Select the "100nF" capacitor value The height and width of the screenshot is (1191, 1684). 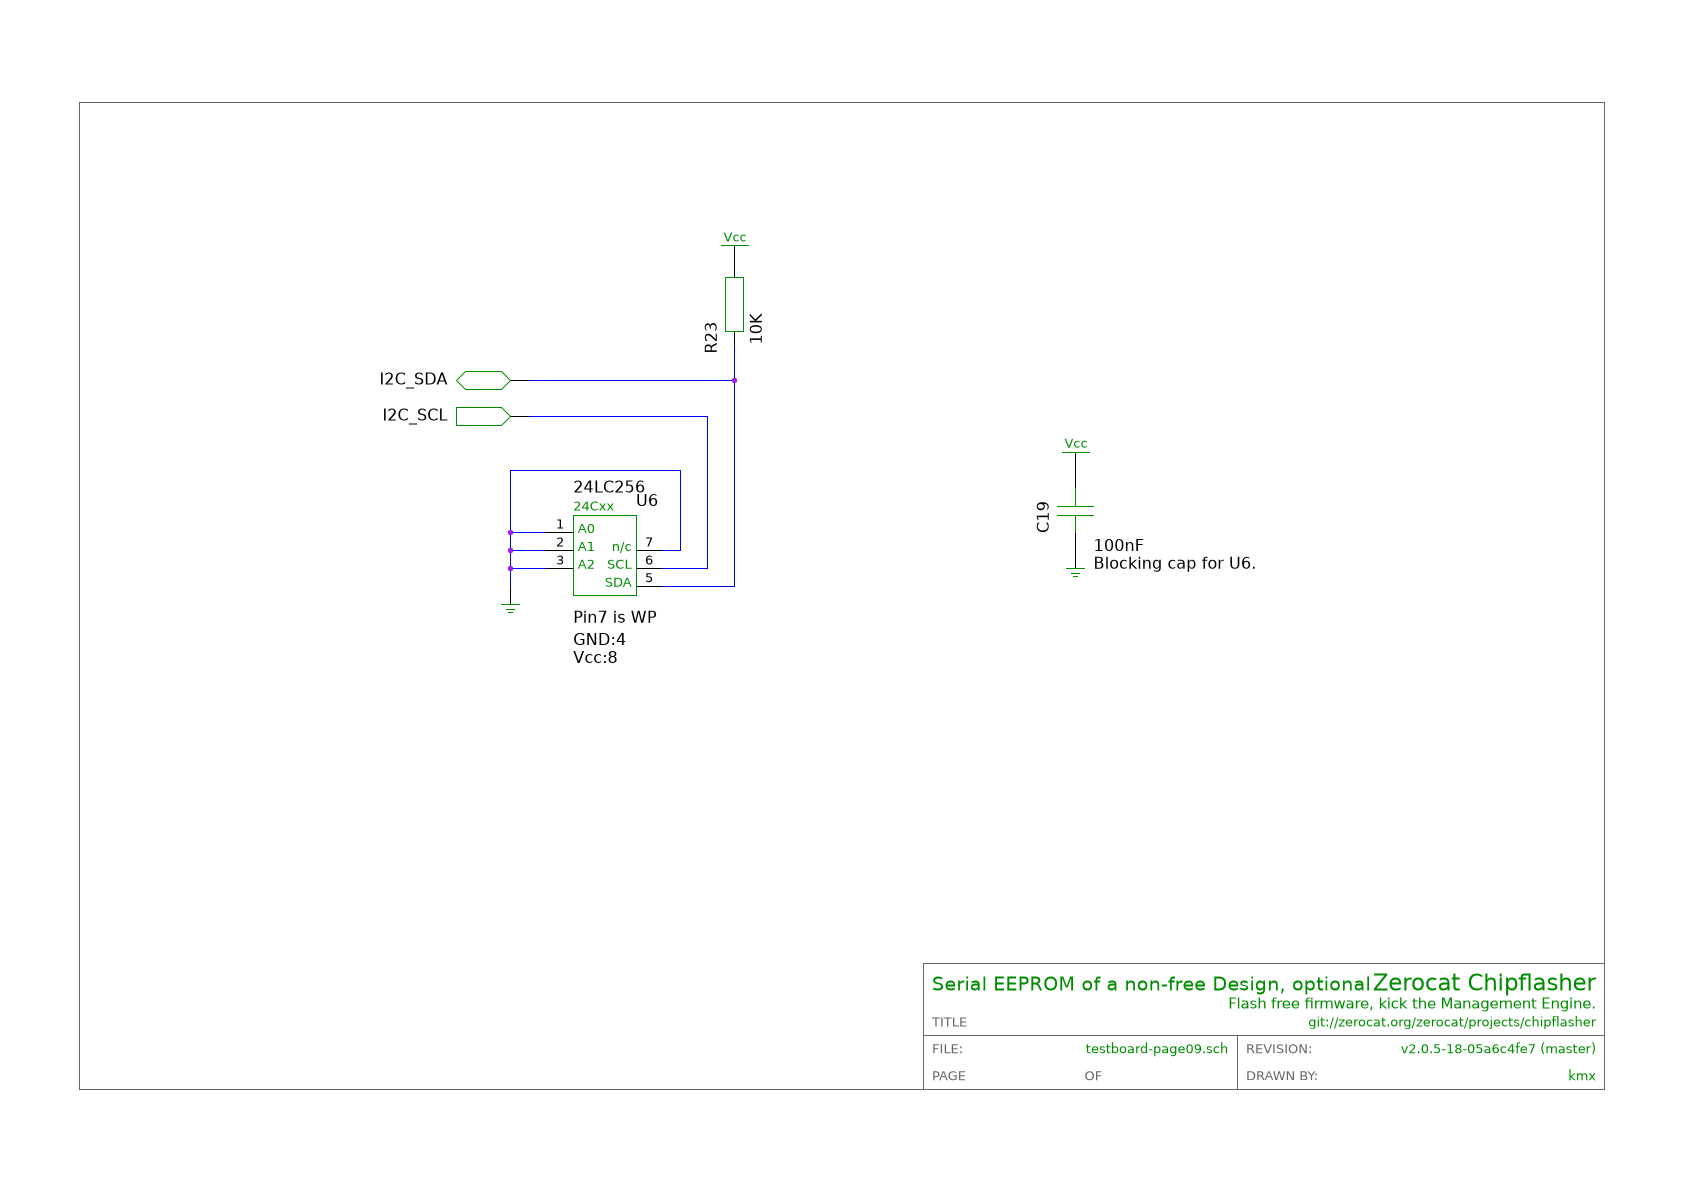[1118, 545]
